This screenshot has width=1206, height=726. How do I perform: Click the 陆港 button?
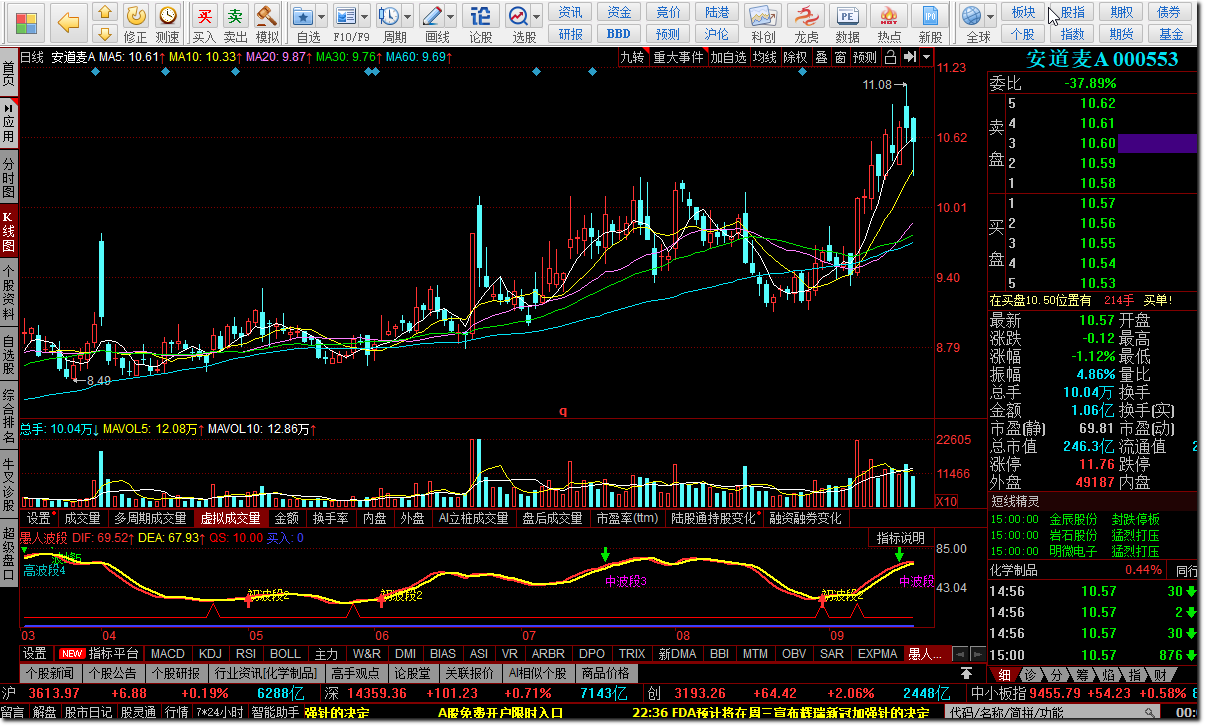click(717, 12)
